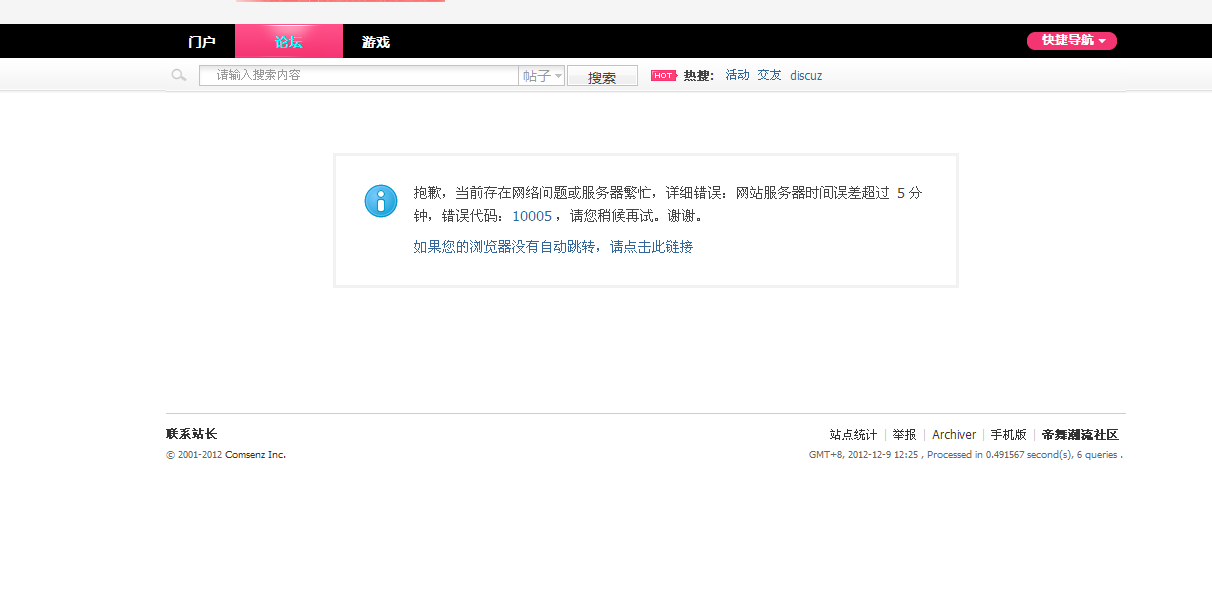Open the 联系站长 contact link
Screen dimensions: 1212x608
point(192,434)
